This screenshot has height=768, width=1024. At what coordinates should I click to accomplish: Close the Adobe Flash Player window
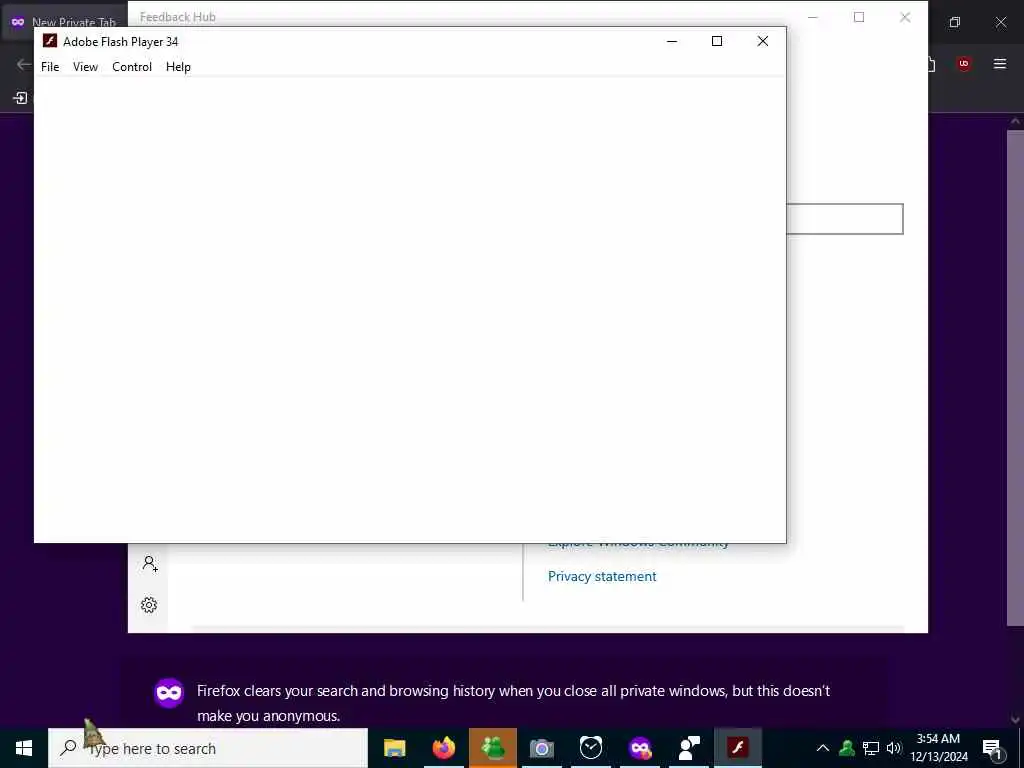[762, 41]
